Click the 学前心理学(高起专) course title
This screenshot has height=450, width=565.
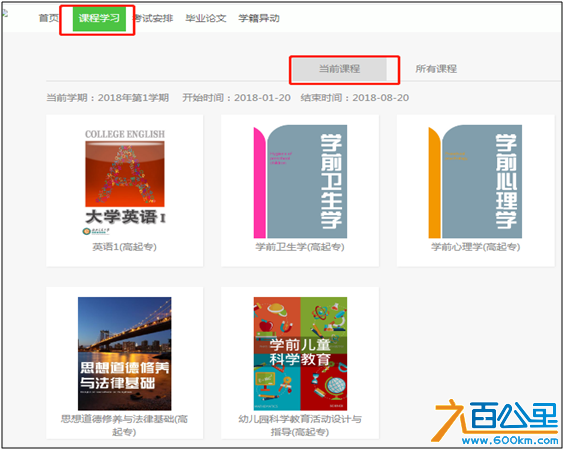pyautogui.click(x=475, y=247)
